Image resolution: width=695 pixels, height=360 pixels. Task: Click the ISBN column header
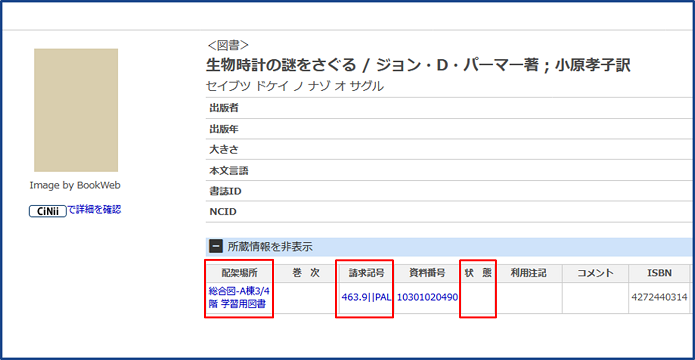pos(659,274)
